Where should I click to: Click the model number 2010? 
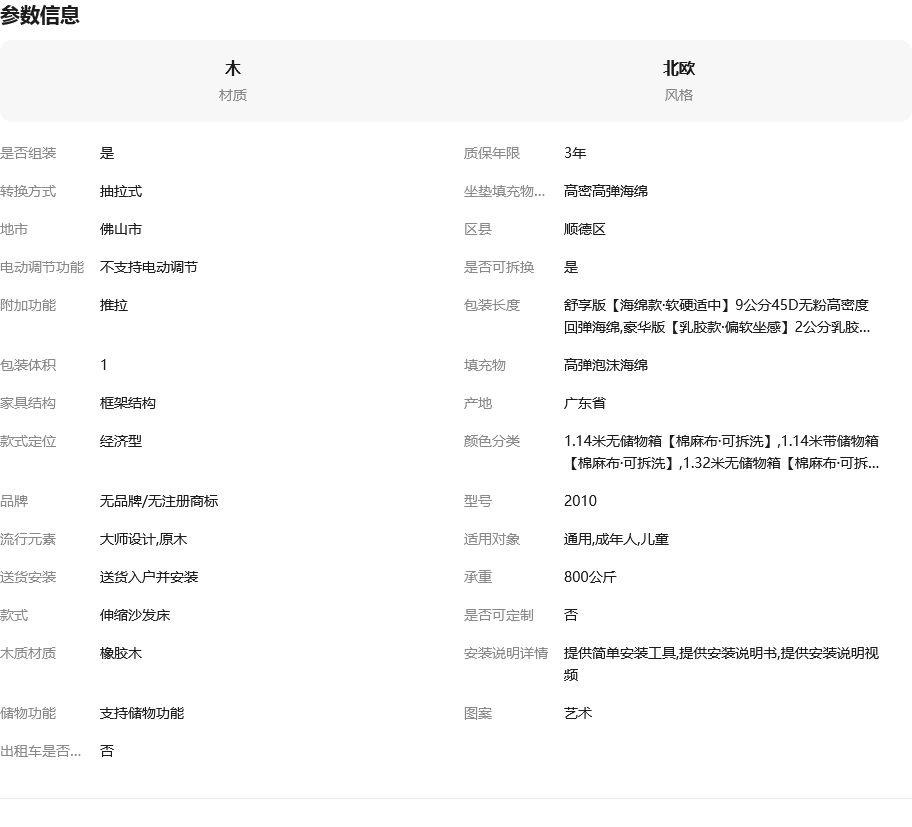click(x=580, y=501)
